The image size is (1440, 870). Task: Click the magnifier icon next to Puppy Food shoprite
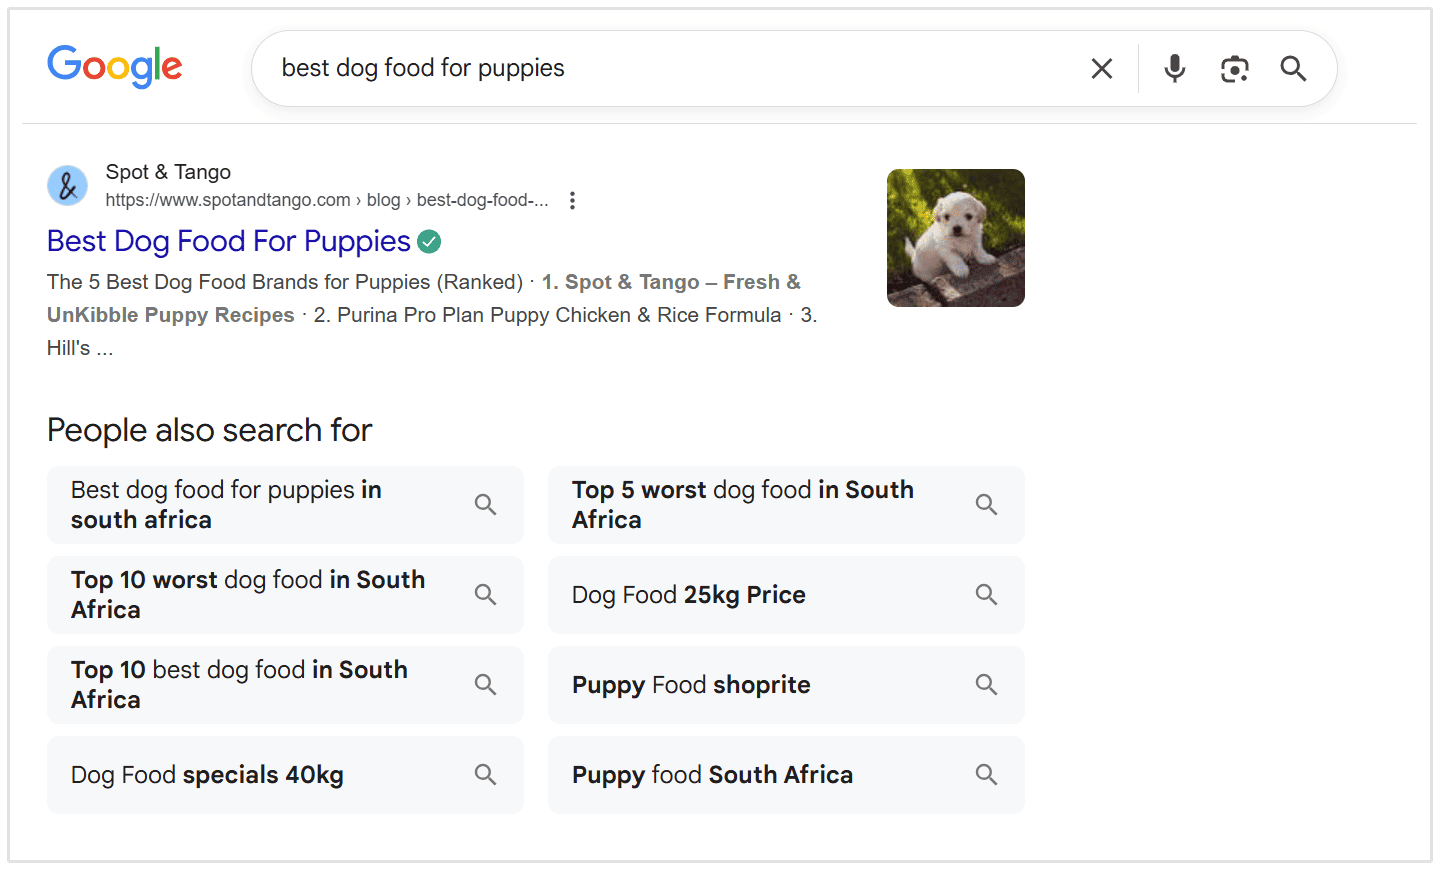pyautogui.click(x=986, y=684)
